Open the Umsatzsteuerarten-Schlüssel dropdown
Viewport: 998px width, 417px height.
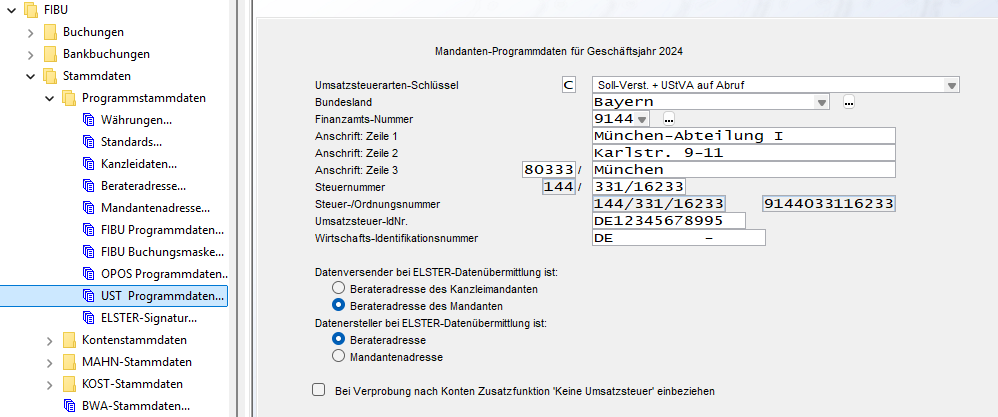[x=951, y=85]
